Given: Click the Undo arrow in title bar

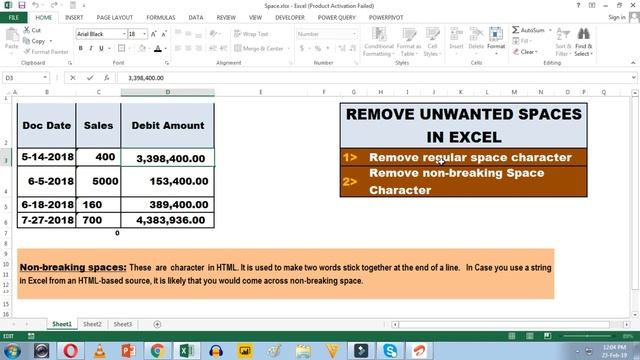Looking at the screenshot, I should 36,5.
